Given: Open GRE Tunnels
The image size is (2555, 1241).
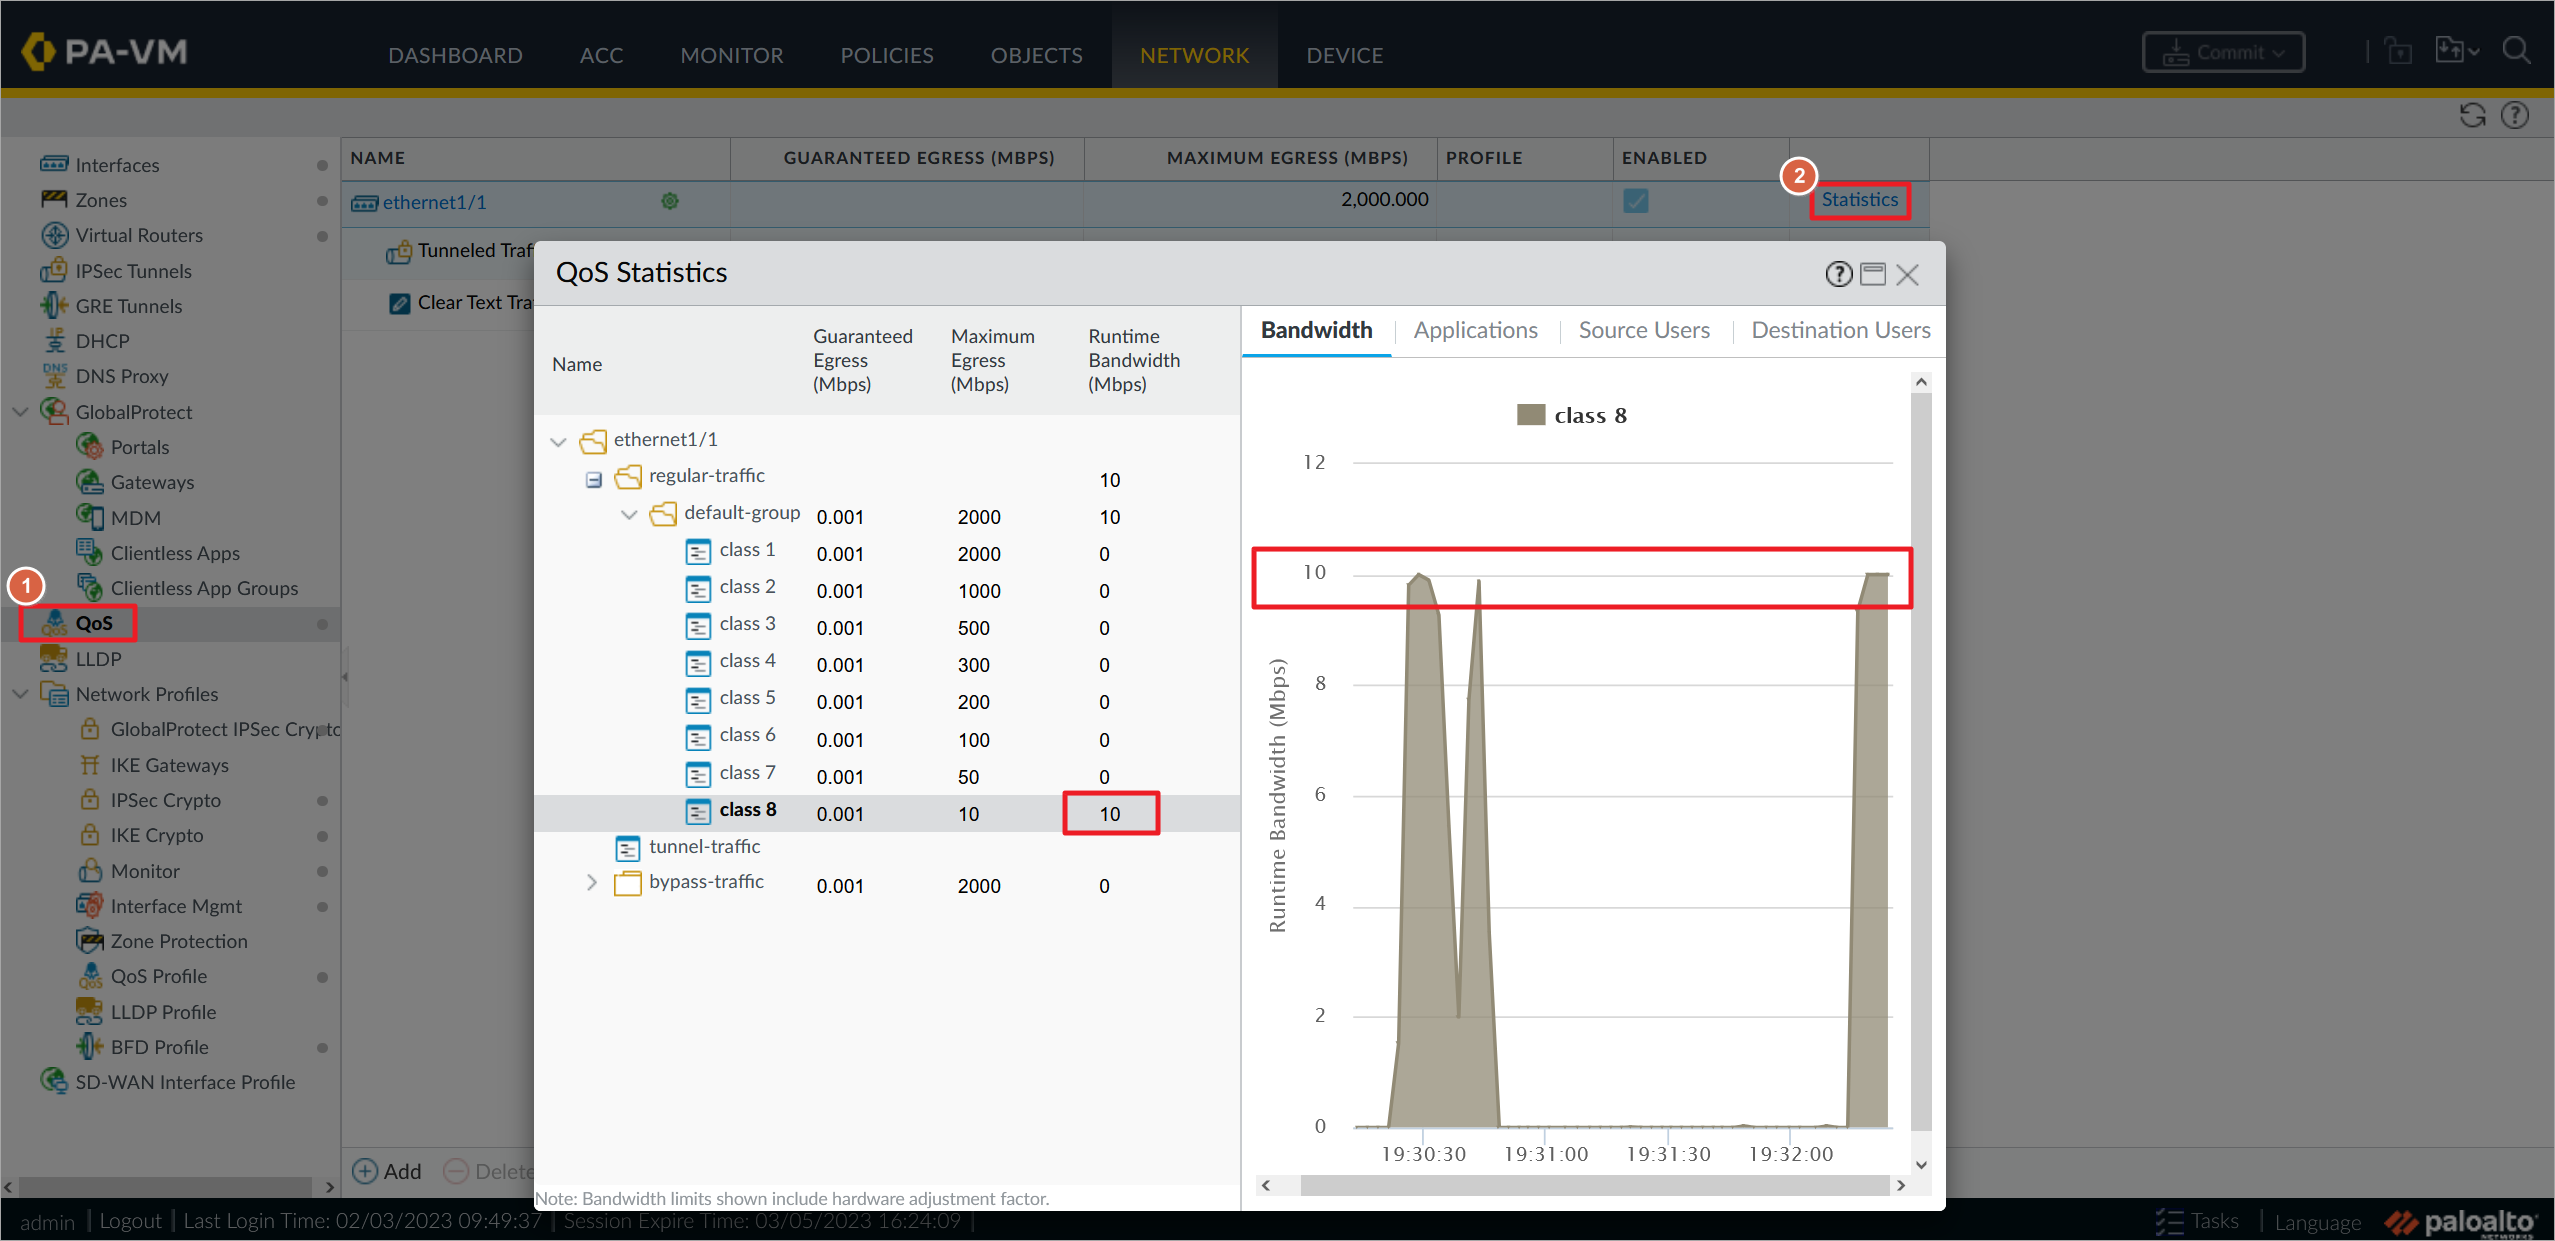Looking at the screenshot, I should coord(129,306).
